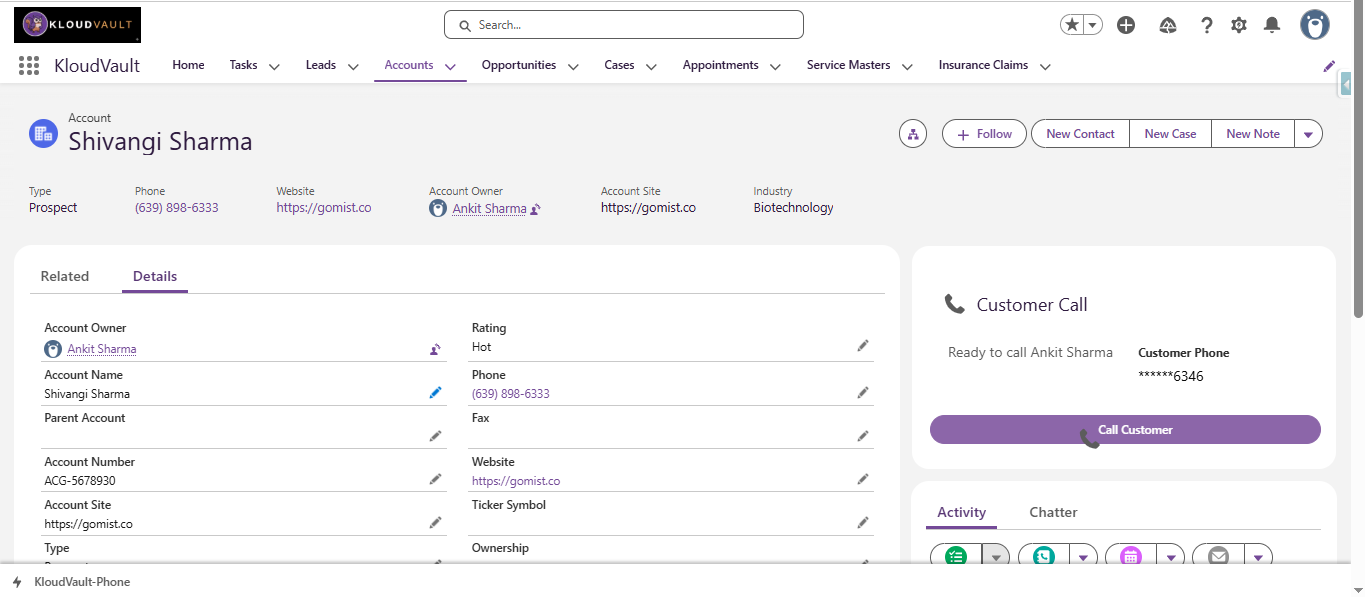Create a new event calendar icon
Screen dimensions: 1365x597
coord(1131,557)
